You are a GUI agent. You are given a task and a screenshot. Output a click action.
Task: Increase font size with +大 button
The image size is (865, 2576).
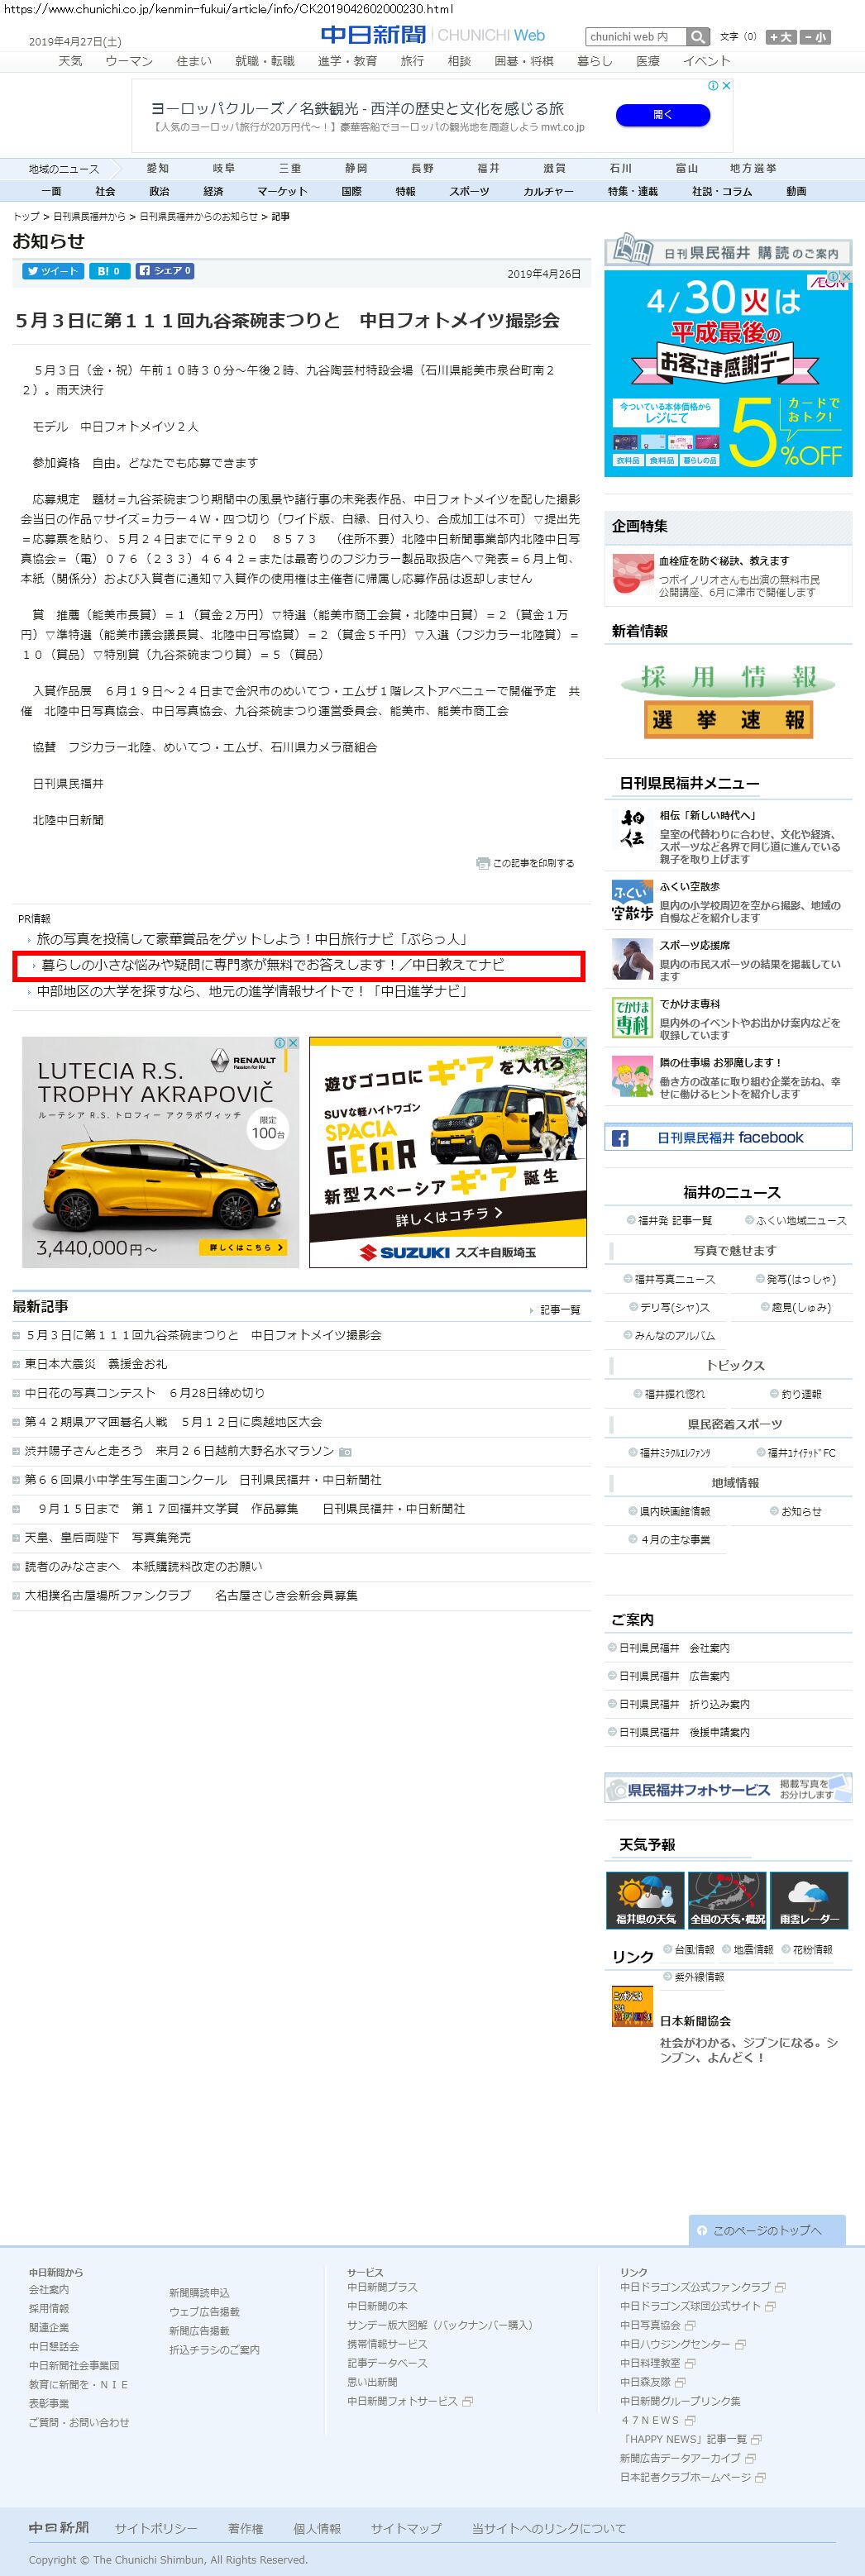point(781,37)
